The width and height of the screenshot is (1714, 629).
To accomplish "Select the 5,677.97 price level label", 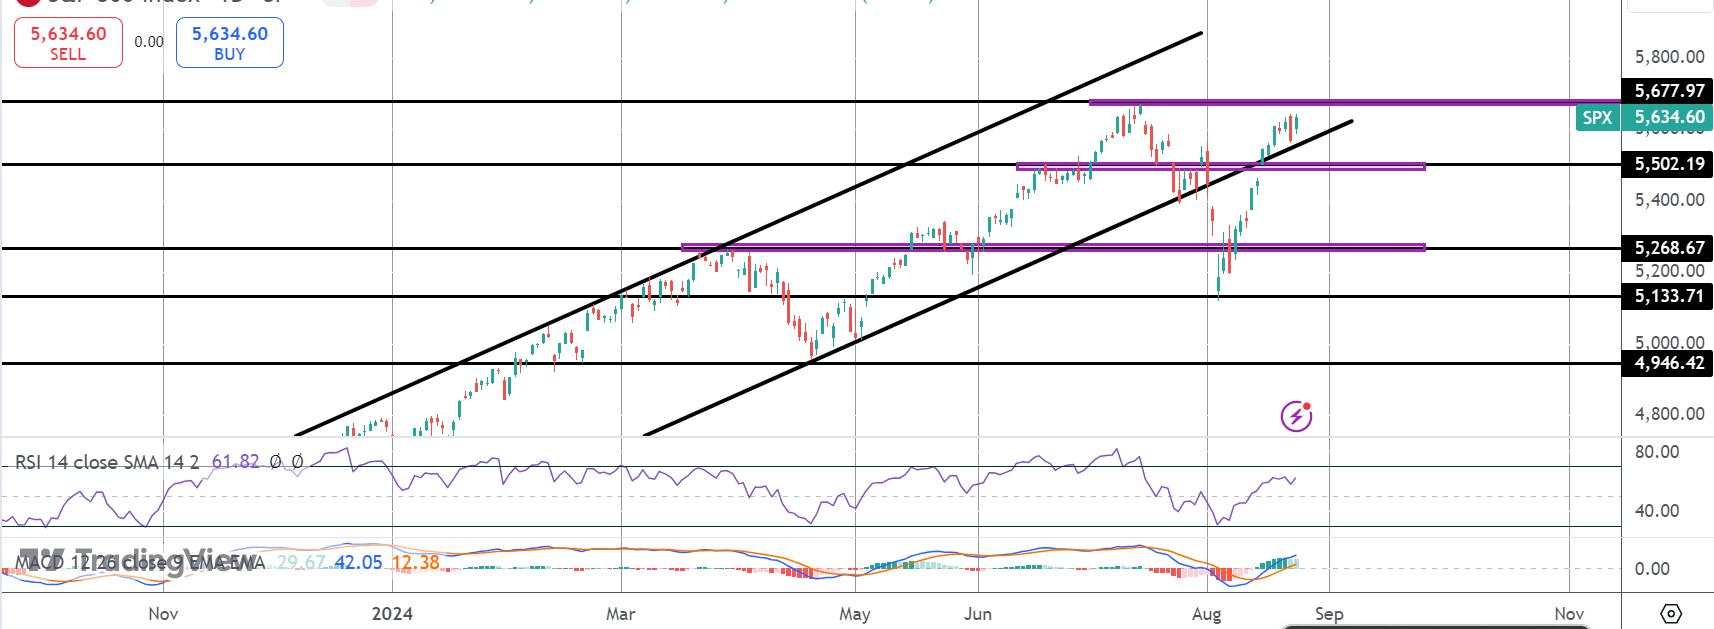I will tap(1669, 91).
